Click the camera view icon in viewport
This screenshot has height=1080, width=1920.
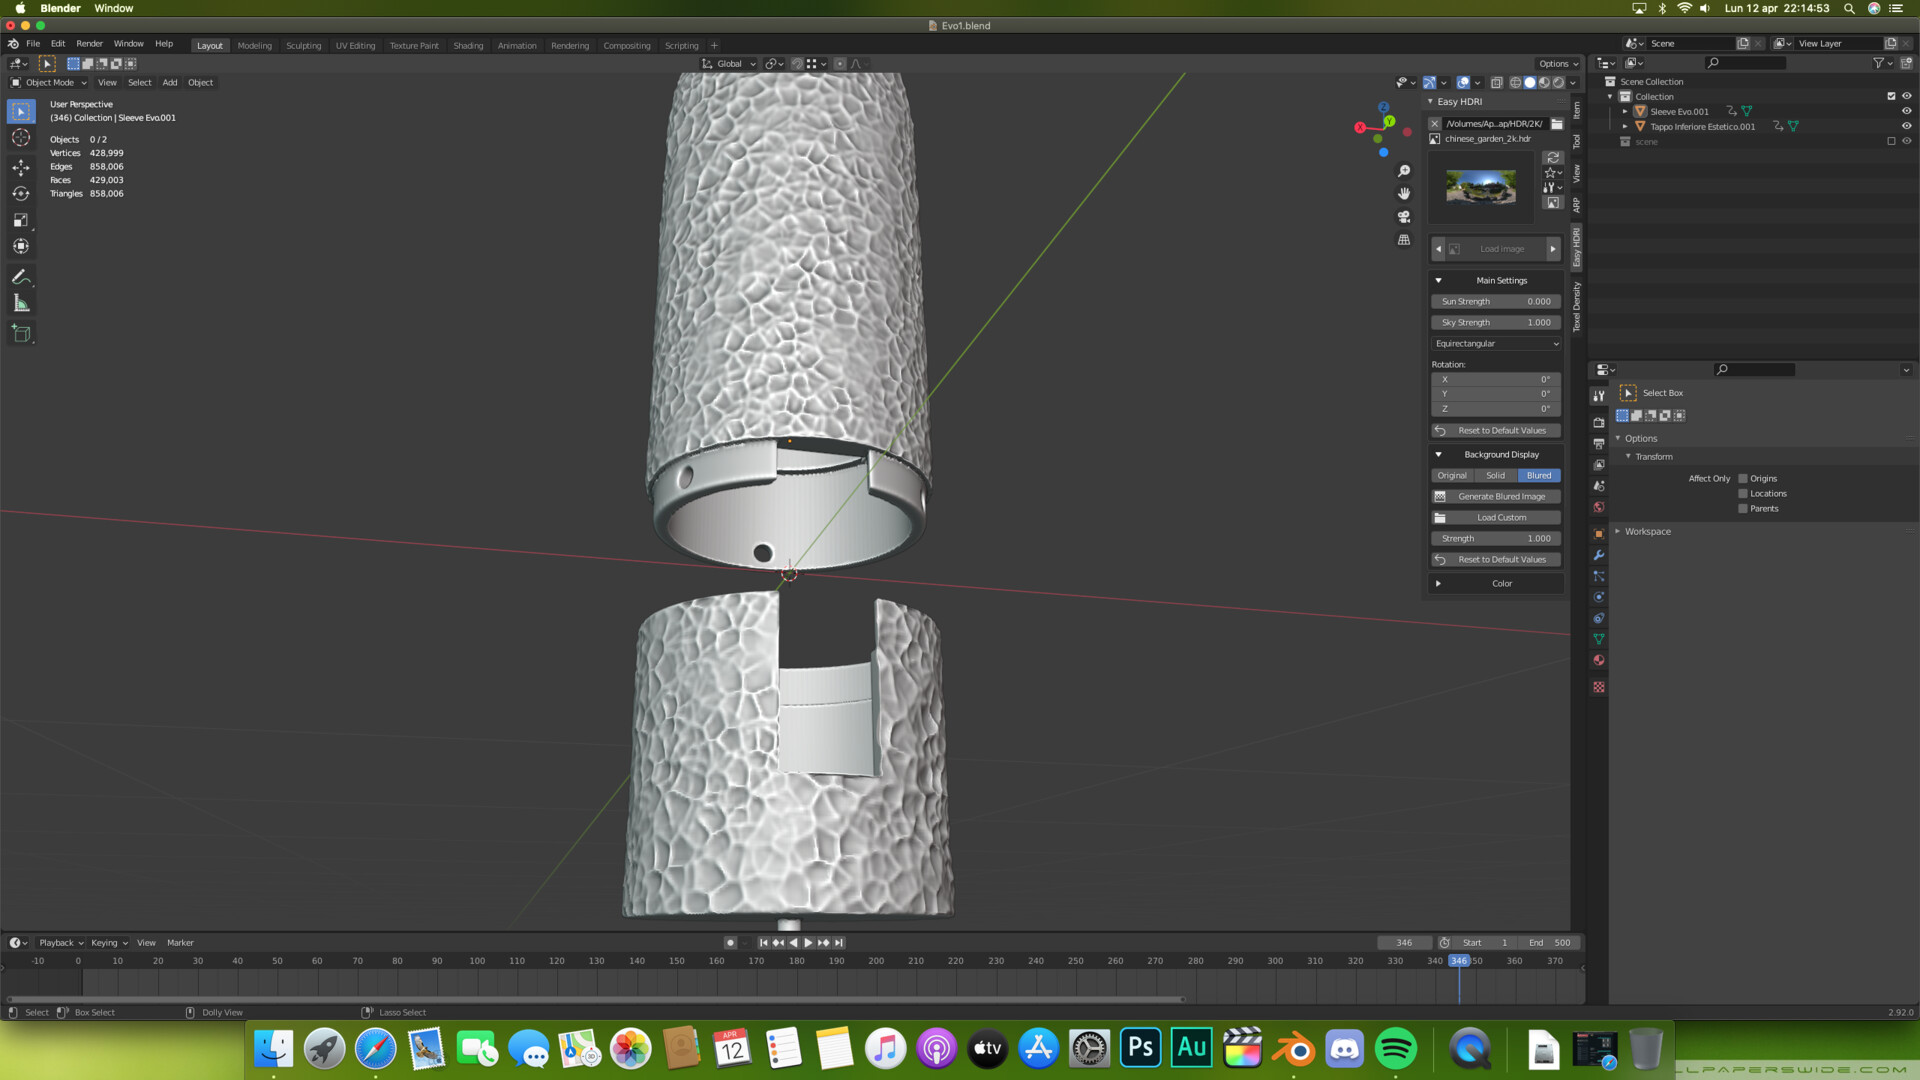point(1404,217)
